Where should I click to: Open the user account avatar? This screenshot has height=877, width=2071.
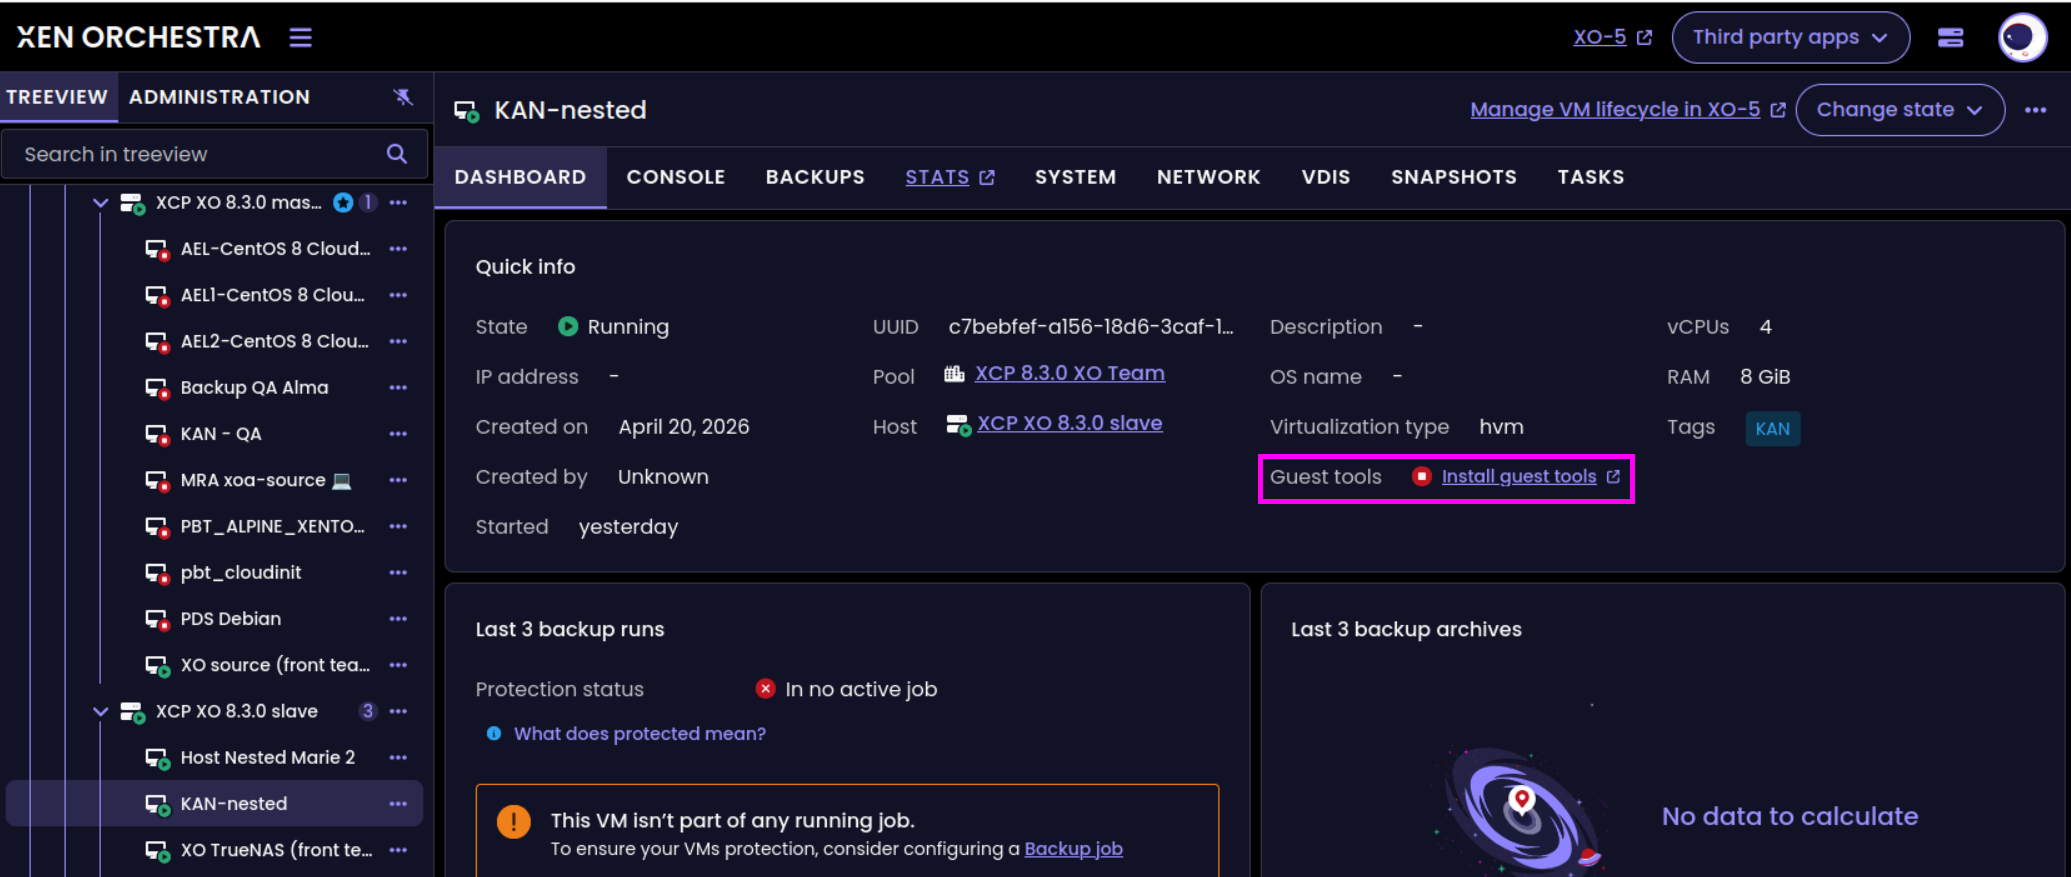pos(2021,38)
